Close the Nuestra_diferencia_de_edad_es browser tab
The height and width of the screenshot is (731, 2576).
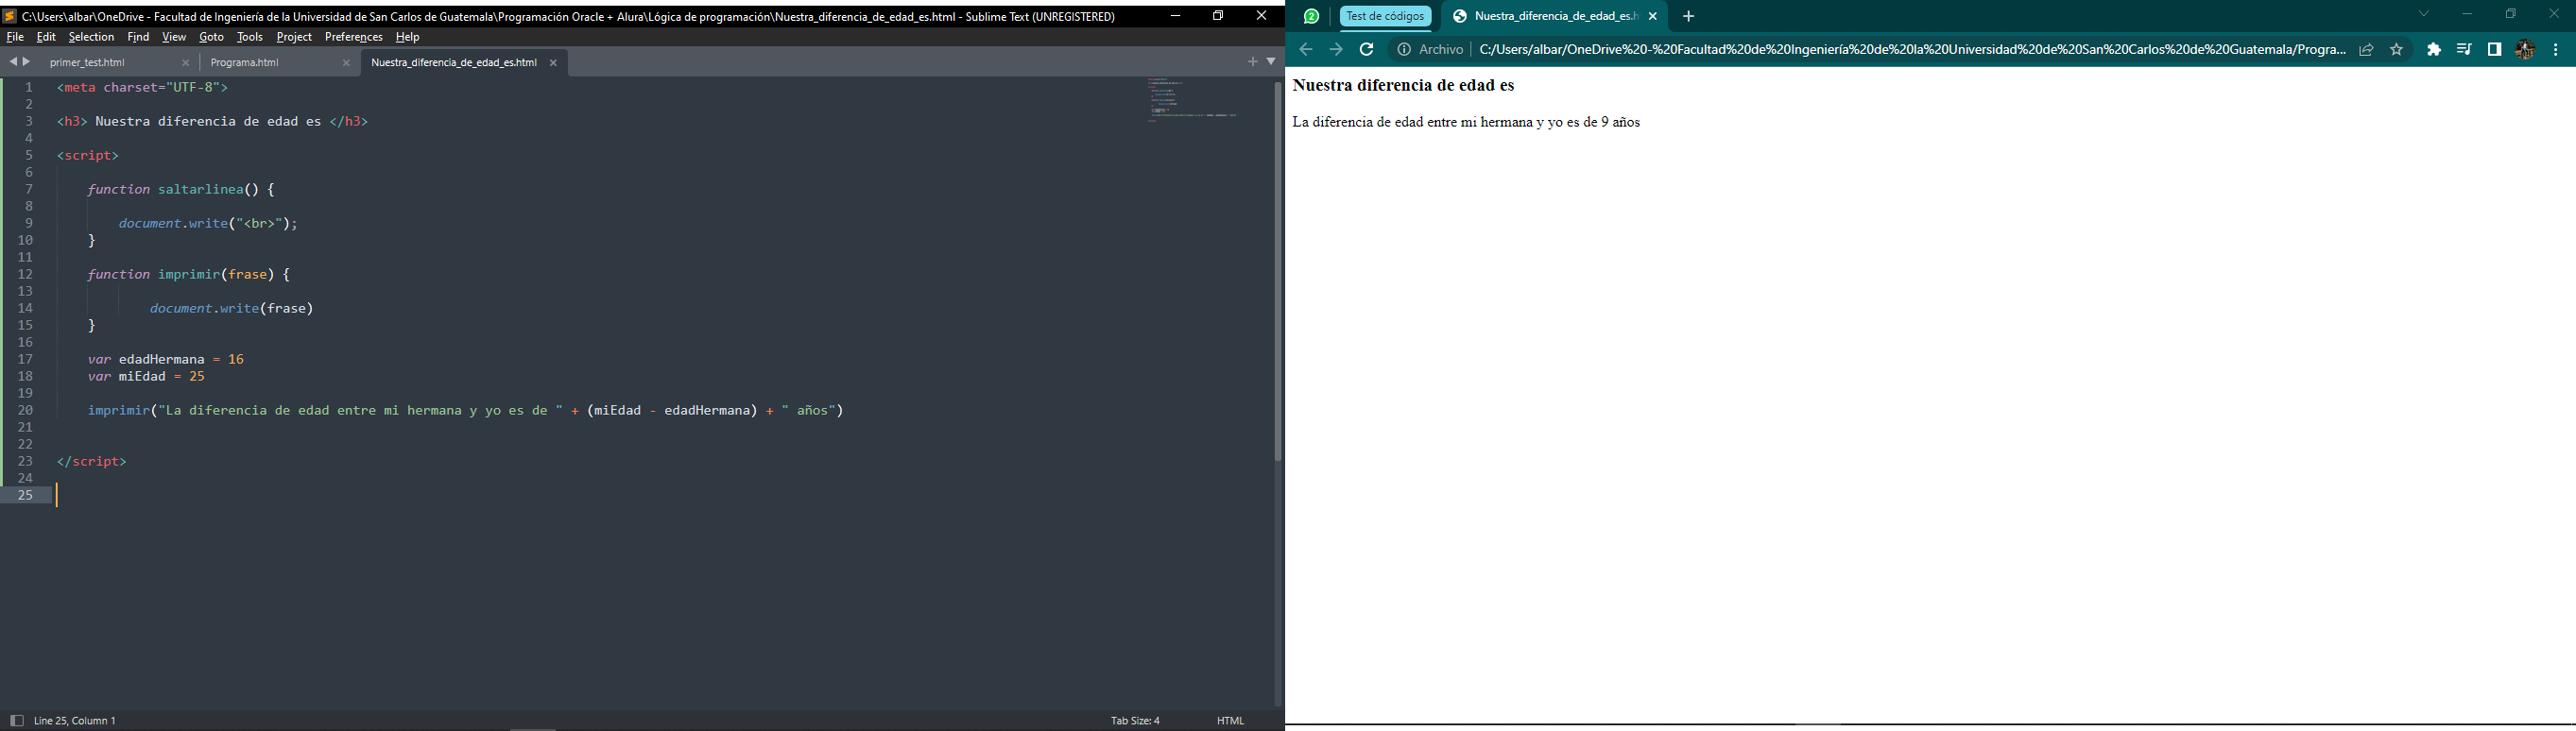point(1653,16)
